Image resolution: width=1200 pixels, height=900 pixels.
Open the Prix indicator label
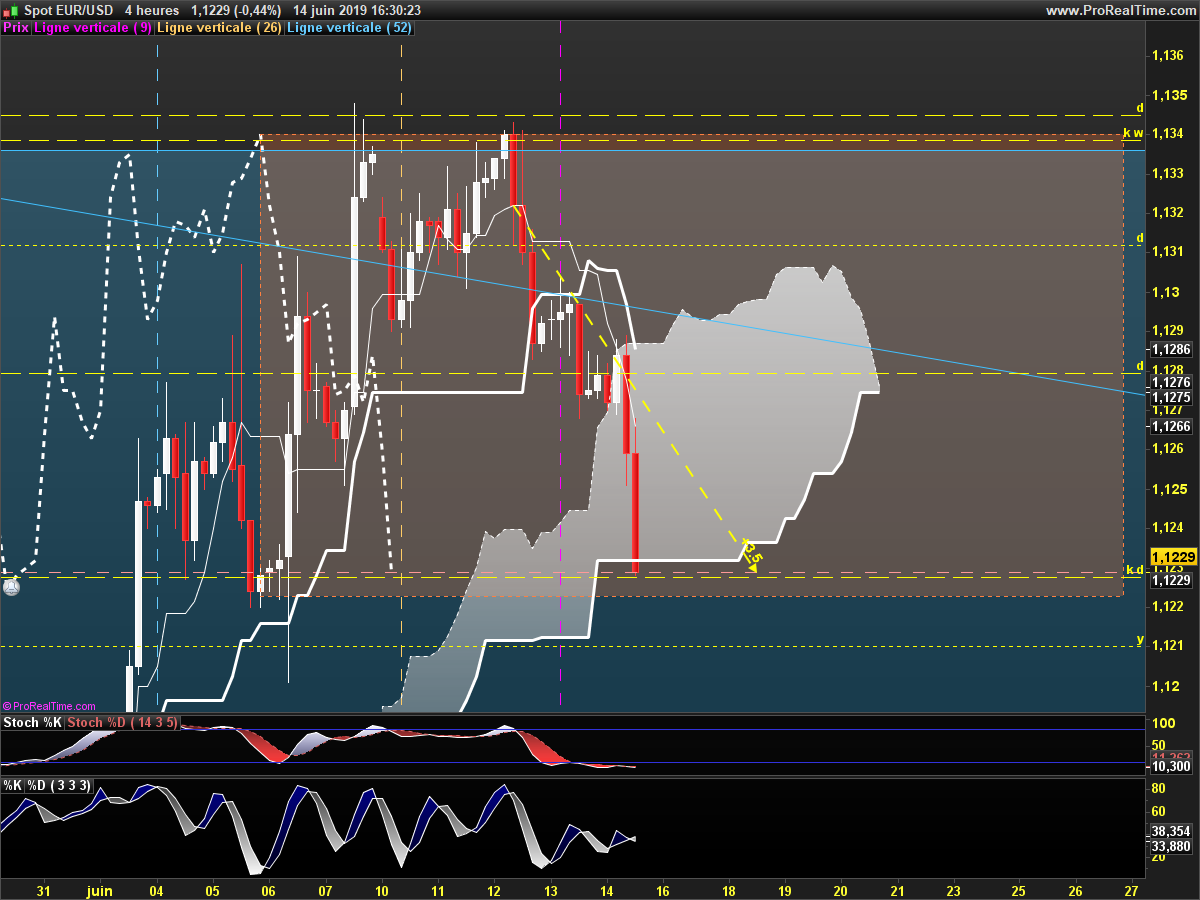[16, 28]
